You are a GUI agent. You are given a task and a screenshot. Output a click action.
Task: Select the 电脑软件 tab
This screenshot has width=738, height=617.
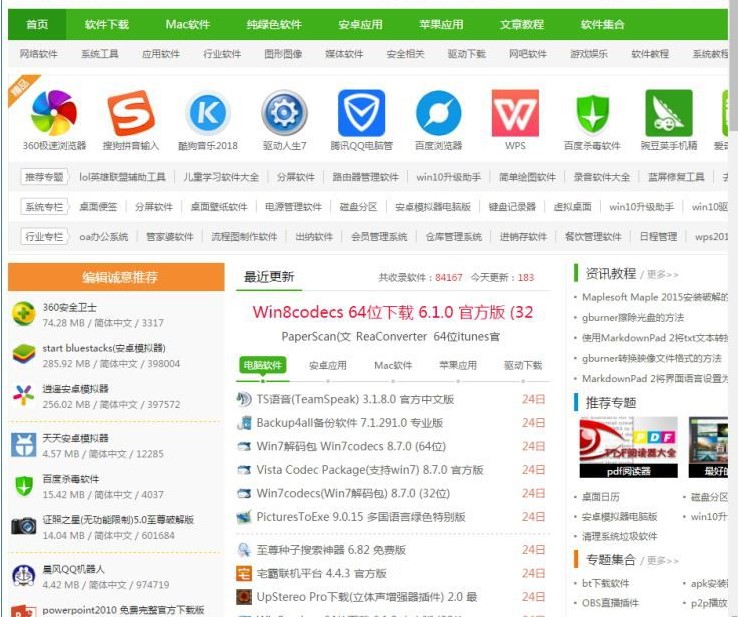[x=263, y=365]
